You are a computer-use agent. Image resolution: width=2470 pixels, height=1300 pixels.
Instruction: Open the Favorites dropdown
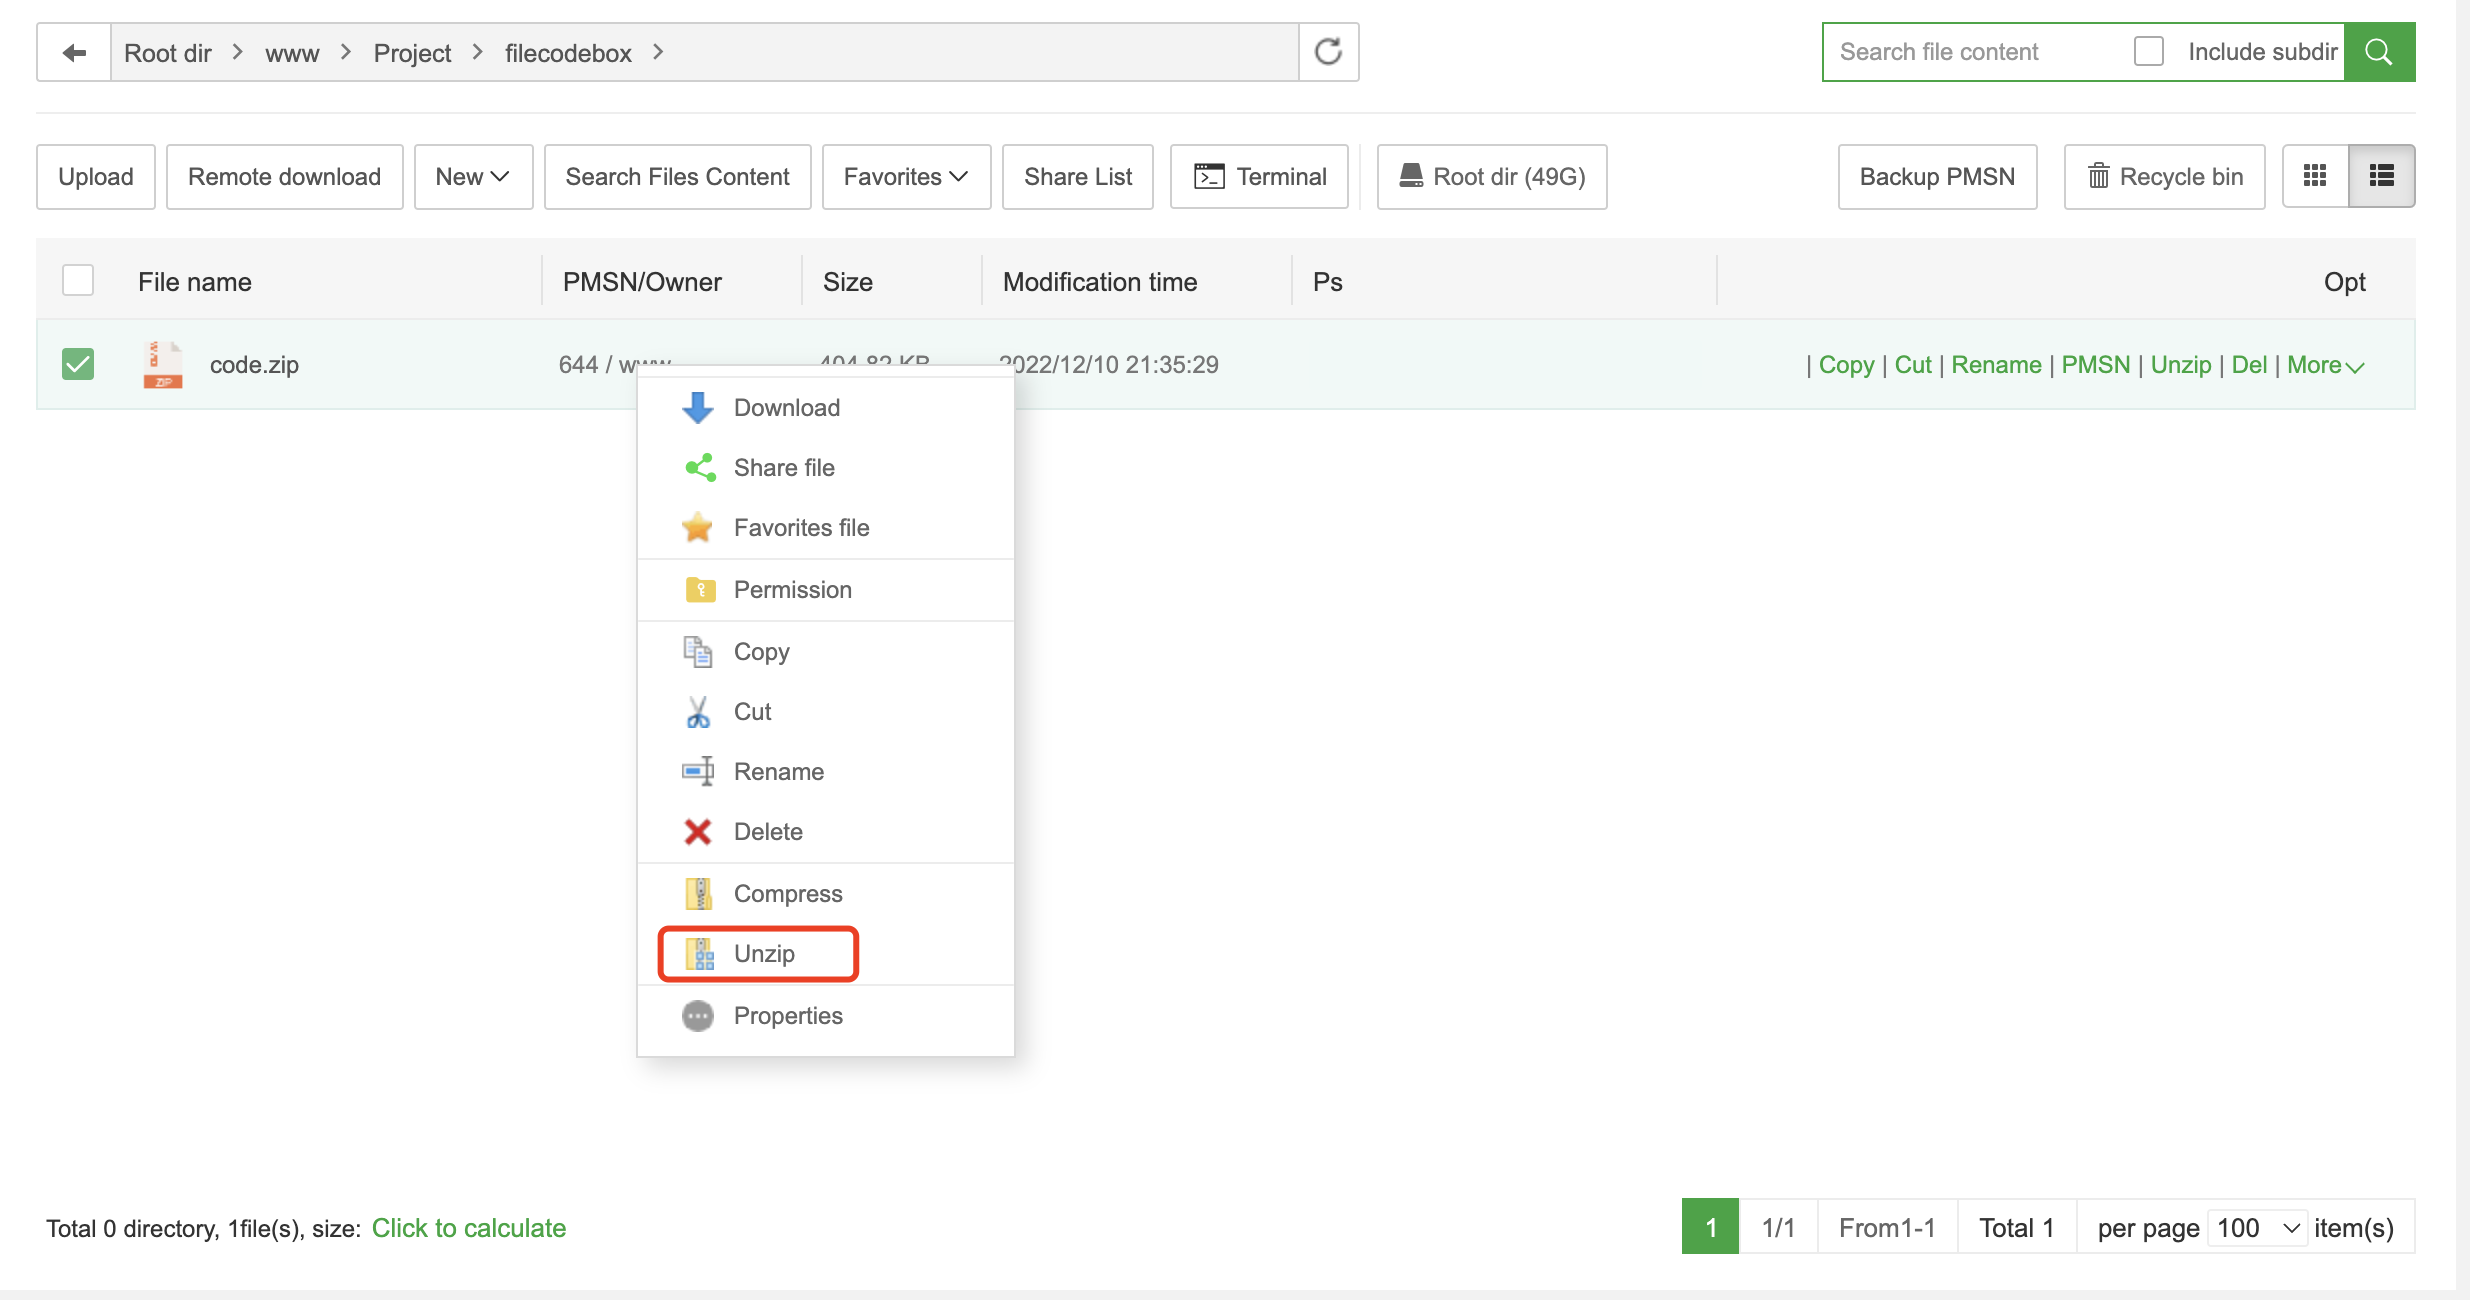pos(906,176)
